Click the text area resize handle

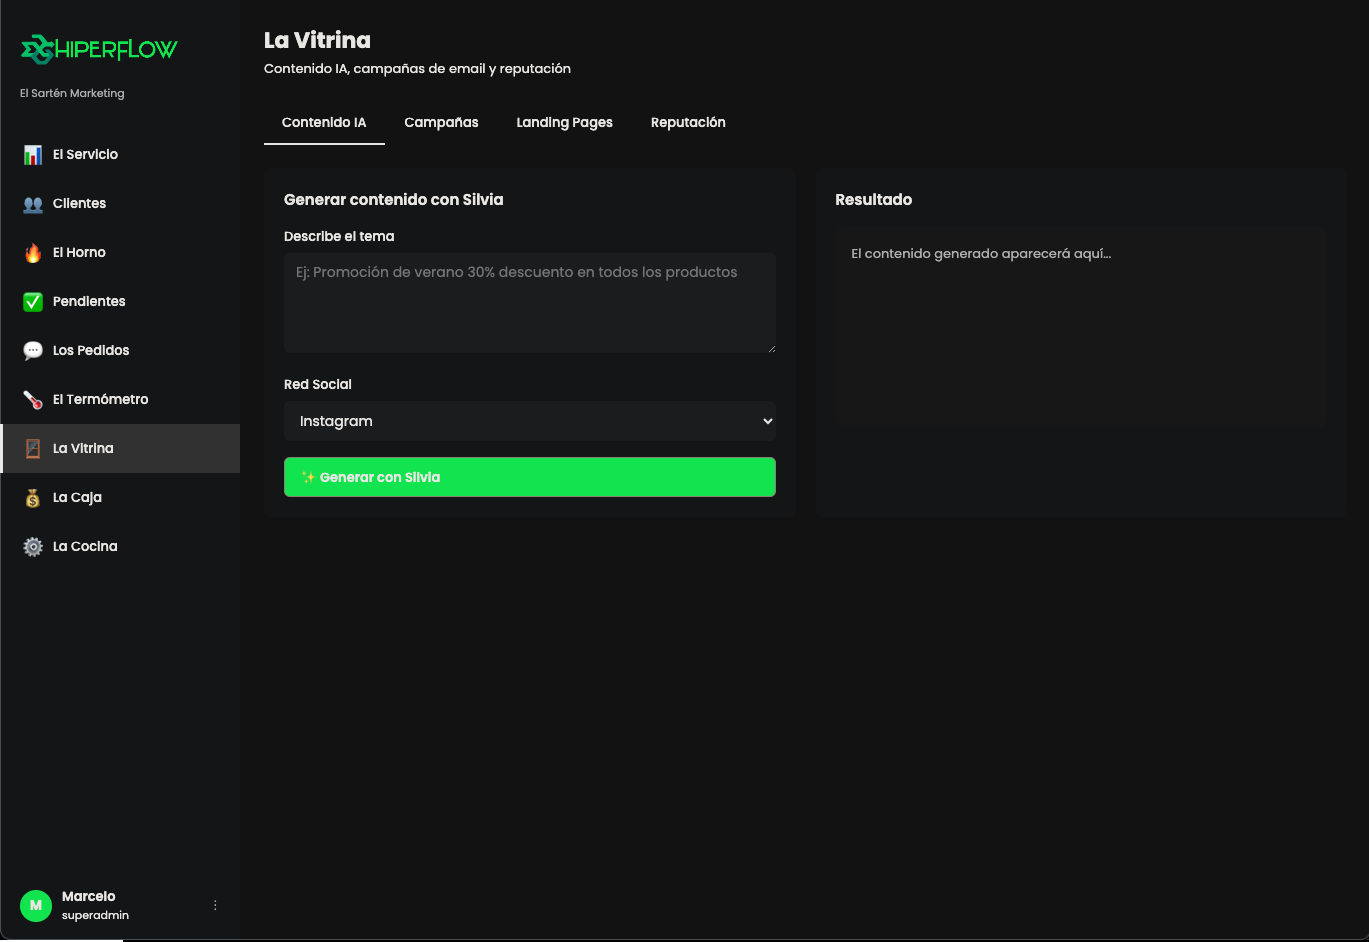[x=771, y=348]
